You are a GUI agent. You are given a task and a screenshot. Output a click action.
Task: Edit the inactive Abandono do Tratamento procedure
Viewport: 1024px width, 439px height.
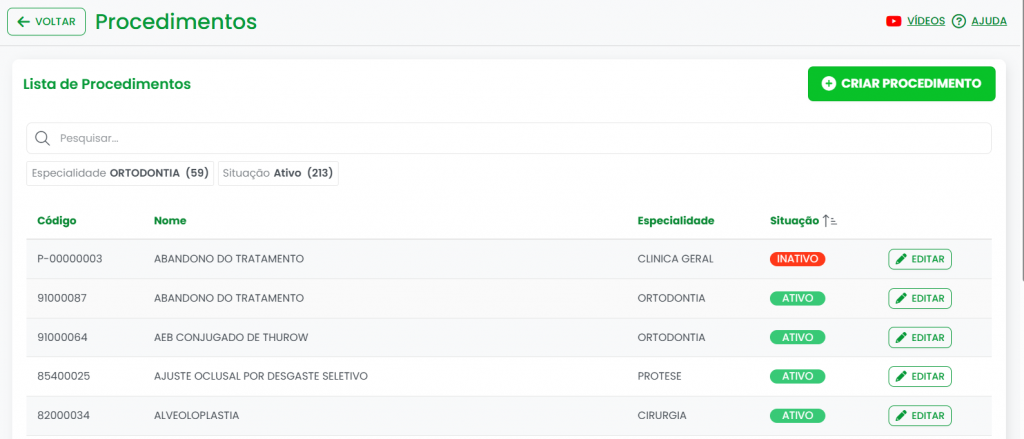click(x=920, y=259)
